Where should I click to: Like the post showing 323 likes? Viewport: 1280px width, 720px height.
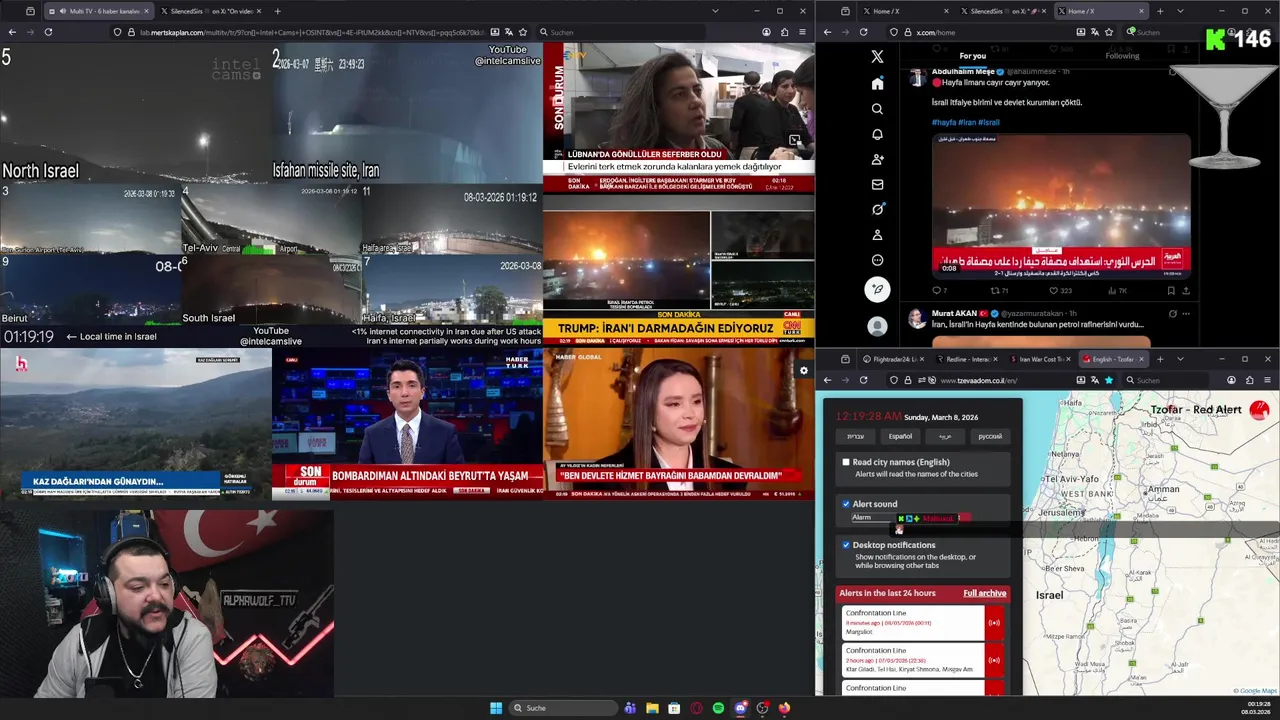(1059, 291)
